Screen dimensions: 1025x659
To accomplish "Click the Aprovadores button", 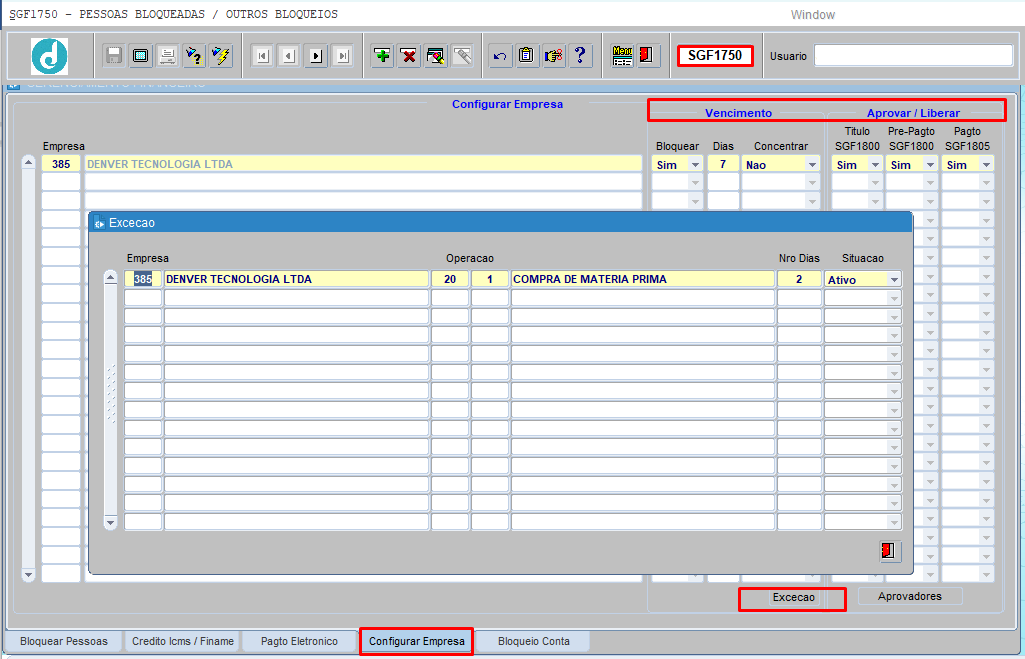I will point(910,596).
